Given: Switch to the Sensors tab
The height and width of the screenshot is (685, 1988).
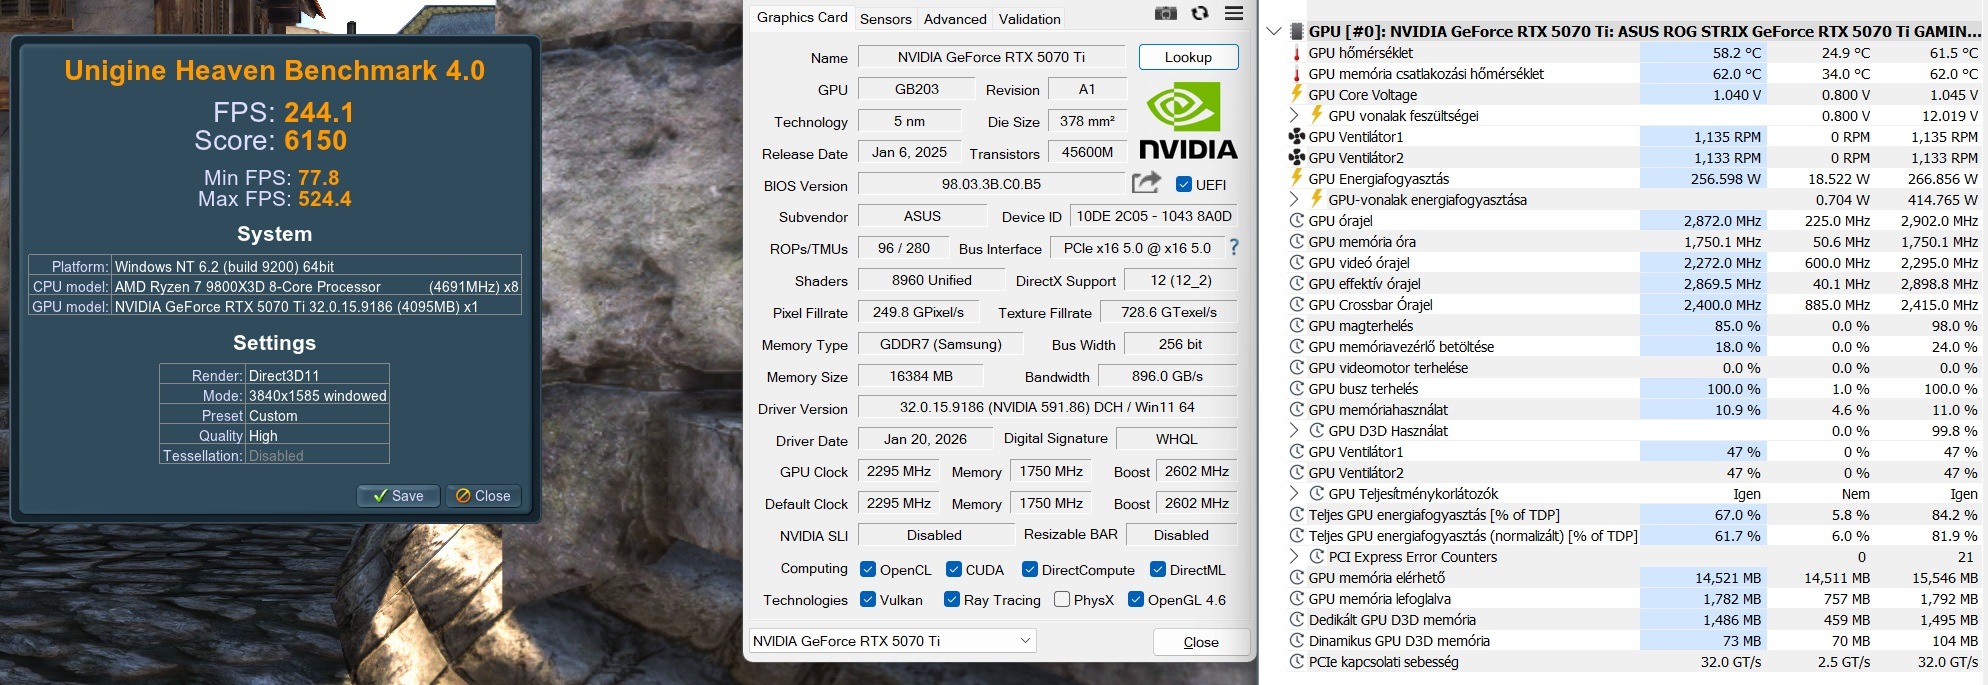Looking at the screenshot, I should point(886,19).
